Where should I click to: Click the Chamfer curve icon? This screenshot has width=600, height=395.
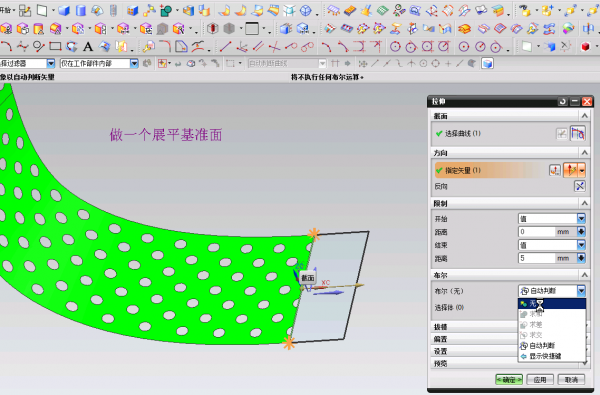click(181, 47)
